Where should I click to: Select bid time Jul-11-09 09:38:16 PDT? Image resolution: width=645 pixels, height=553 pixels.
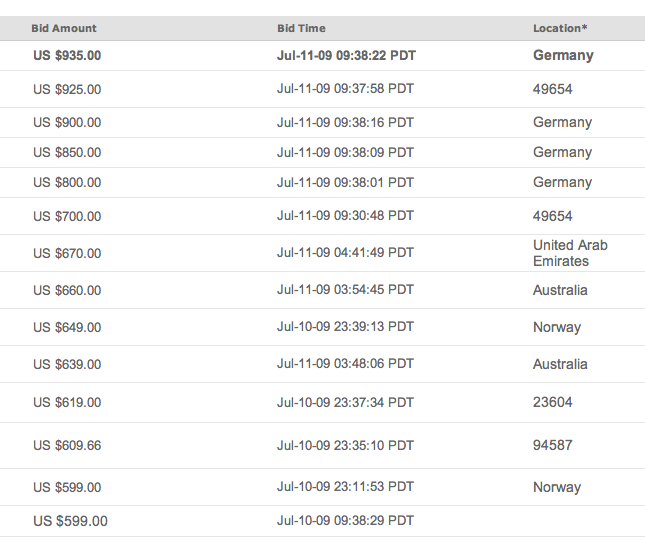click(x=345, y=123)
